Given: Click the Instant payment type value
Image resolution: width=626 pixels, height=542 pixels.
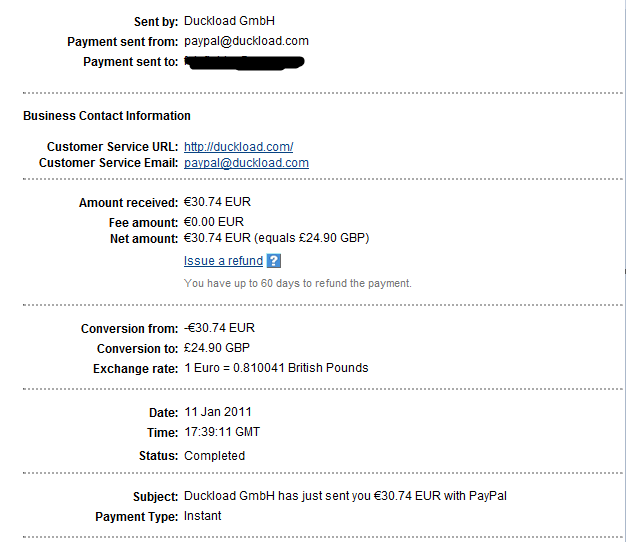Looking at the screenshot, I should tap(203, 516).
